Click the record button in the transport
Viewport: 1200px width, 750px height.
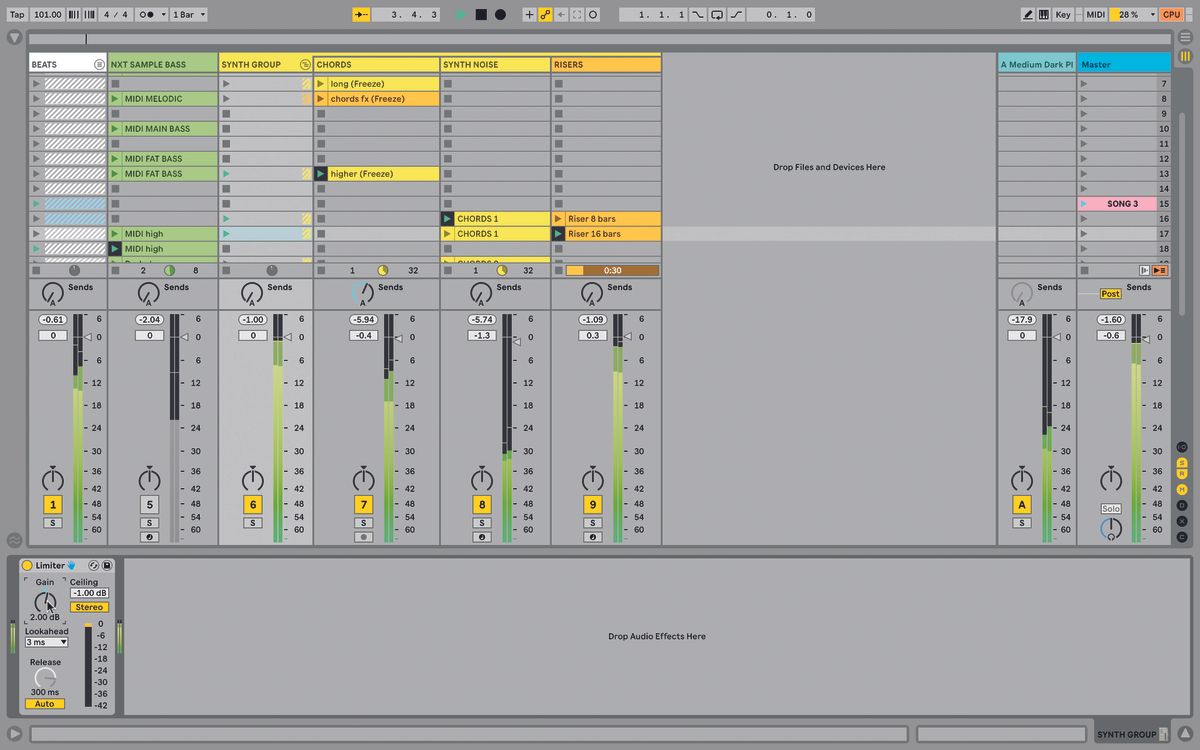pyautogui.click(x=500, y=14)
